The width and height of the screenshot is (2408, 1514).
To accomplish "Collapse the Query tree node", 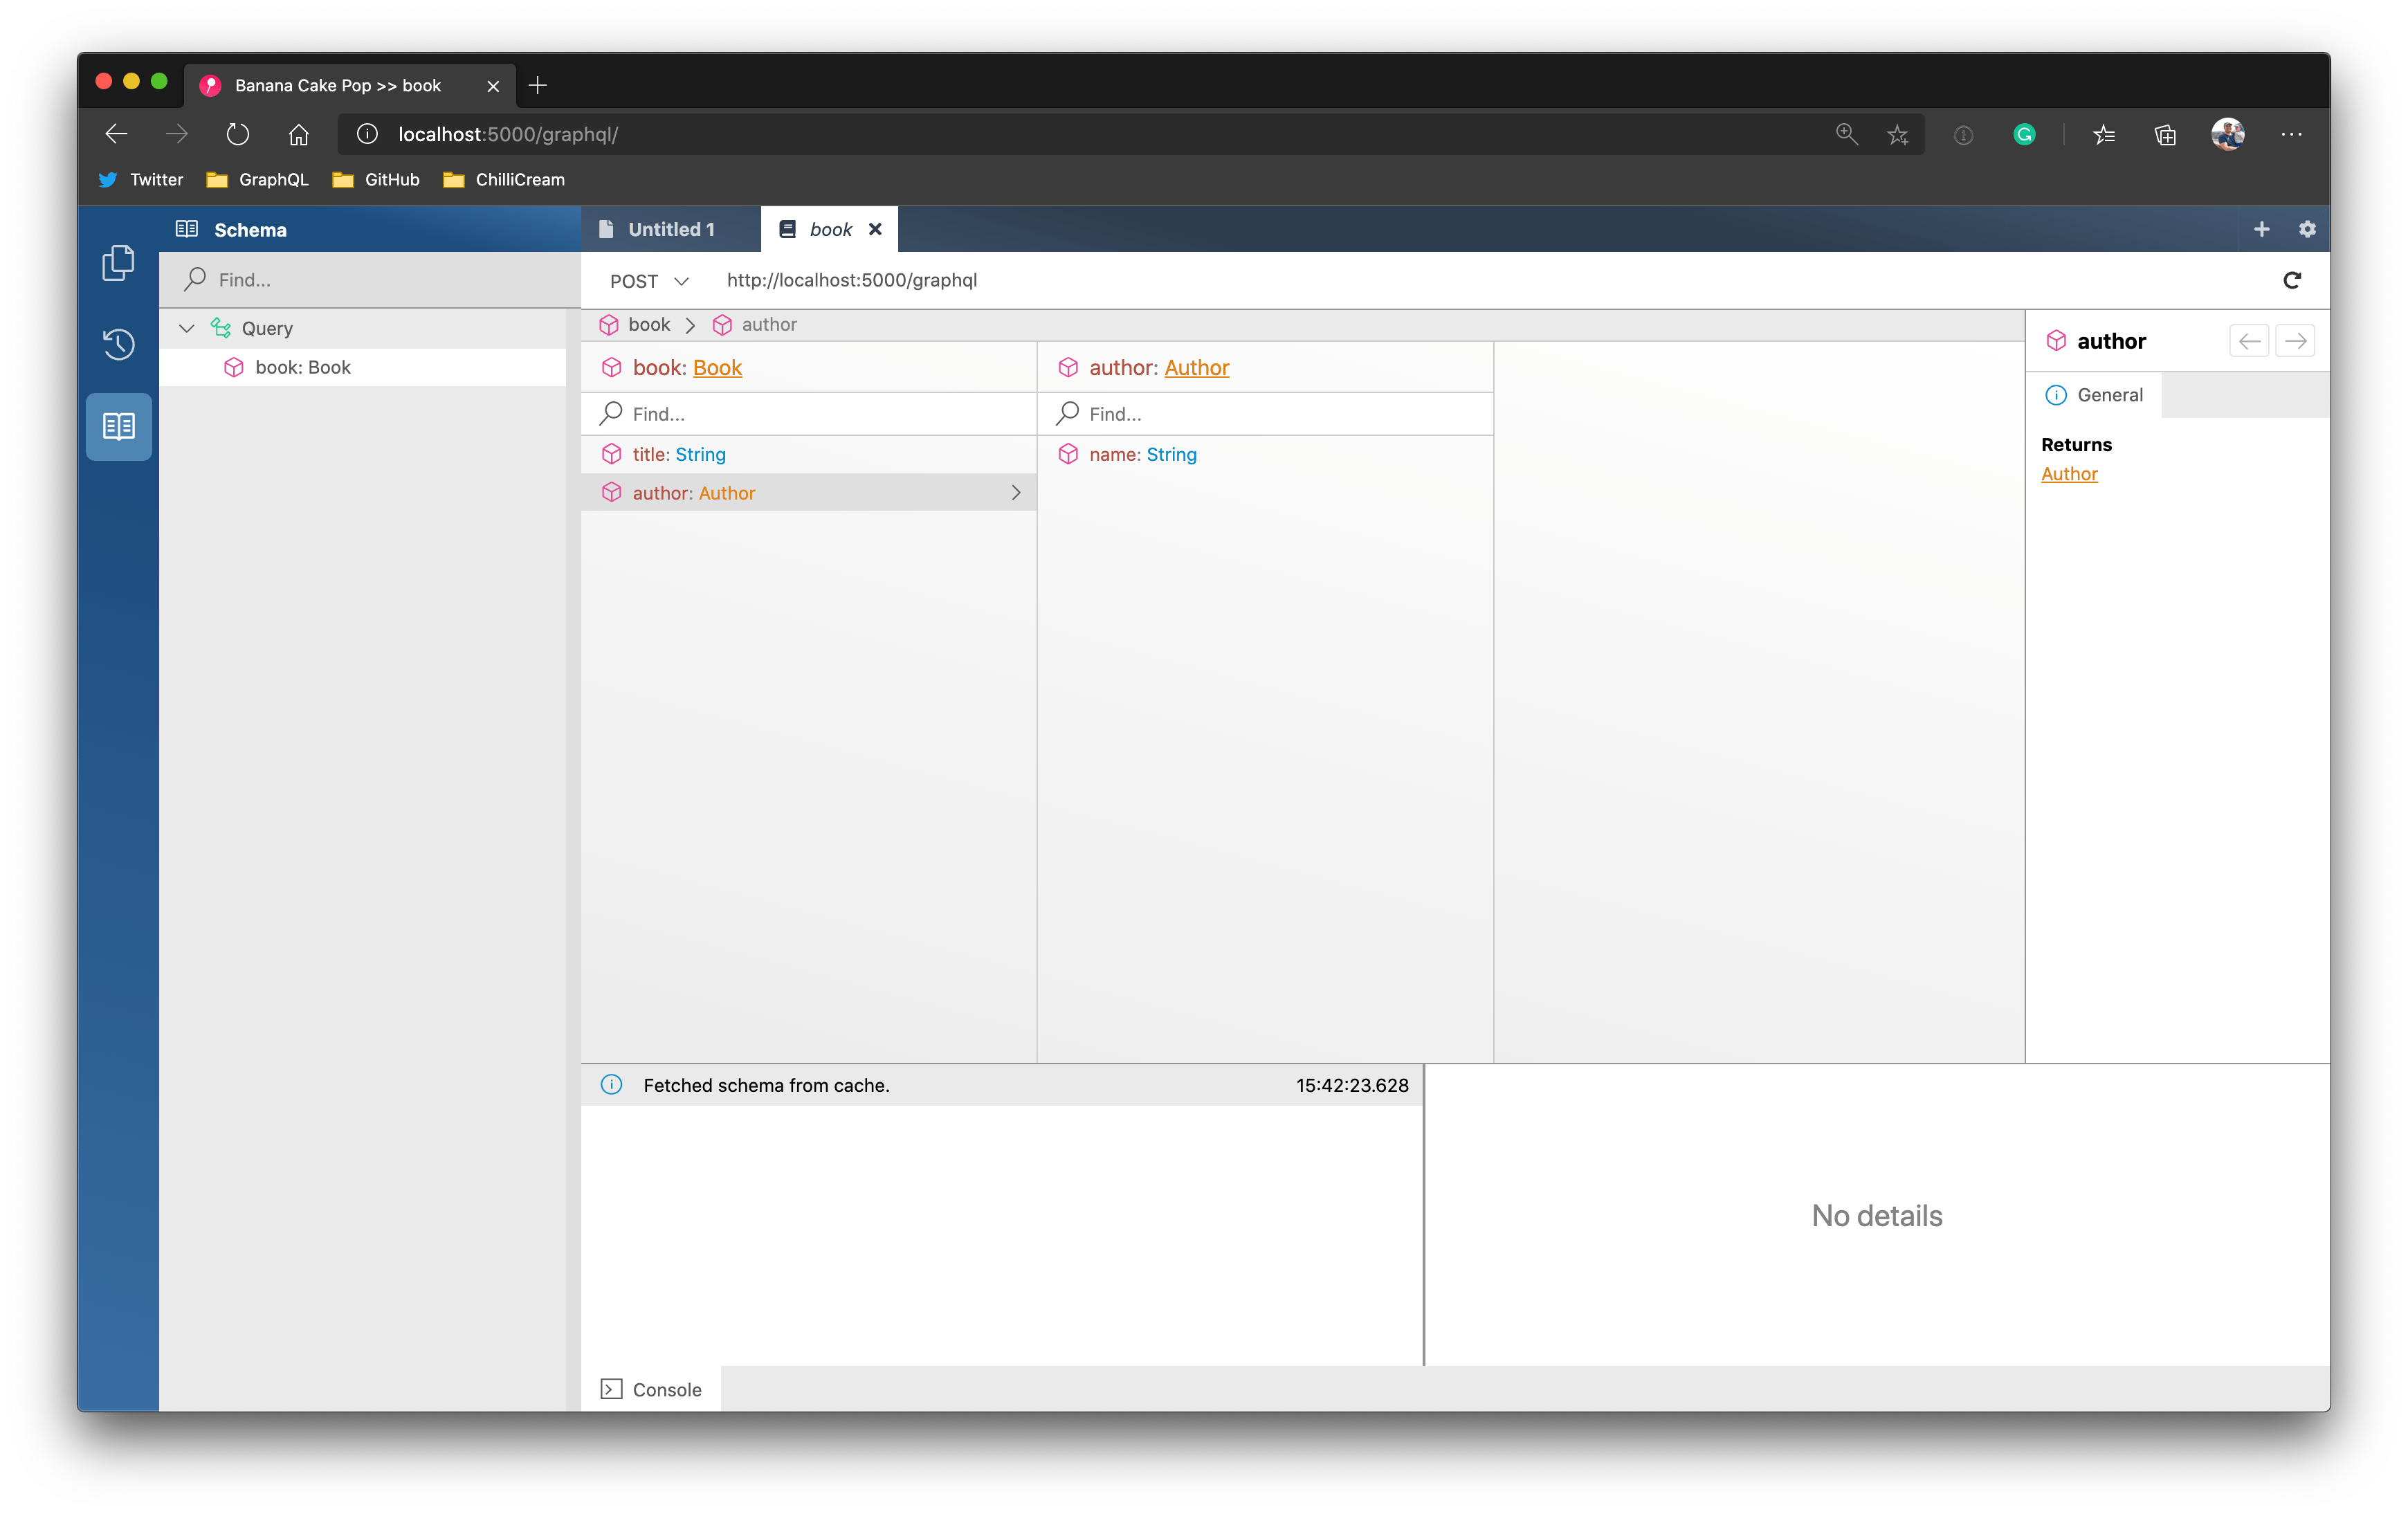I will pyautogui.click(x=186, y=328).
